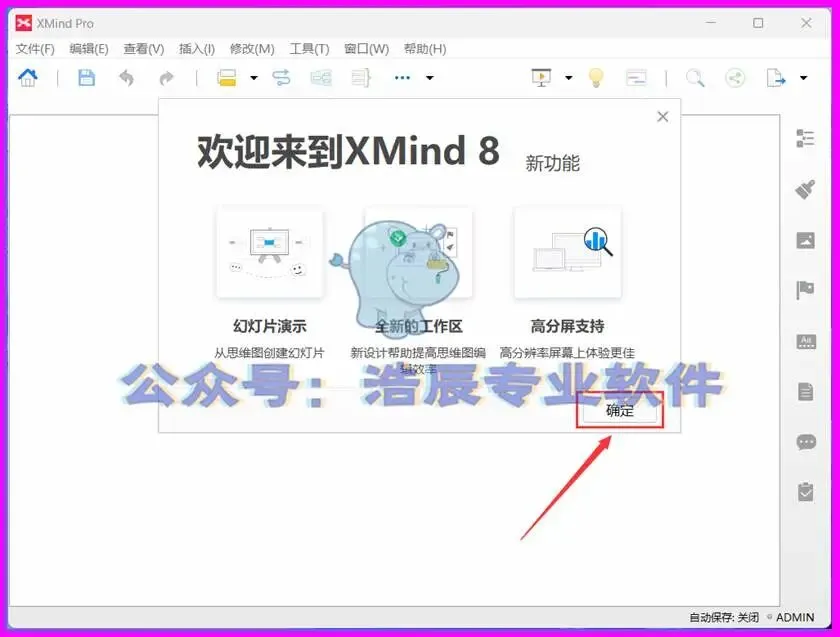Add a relationship line
Screen dimensions: 840x637
pyautogui.click(x=281, y=78)
